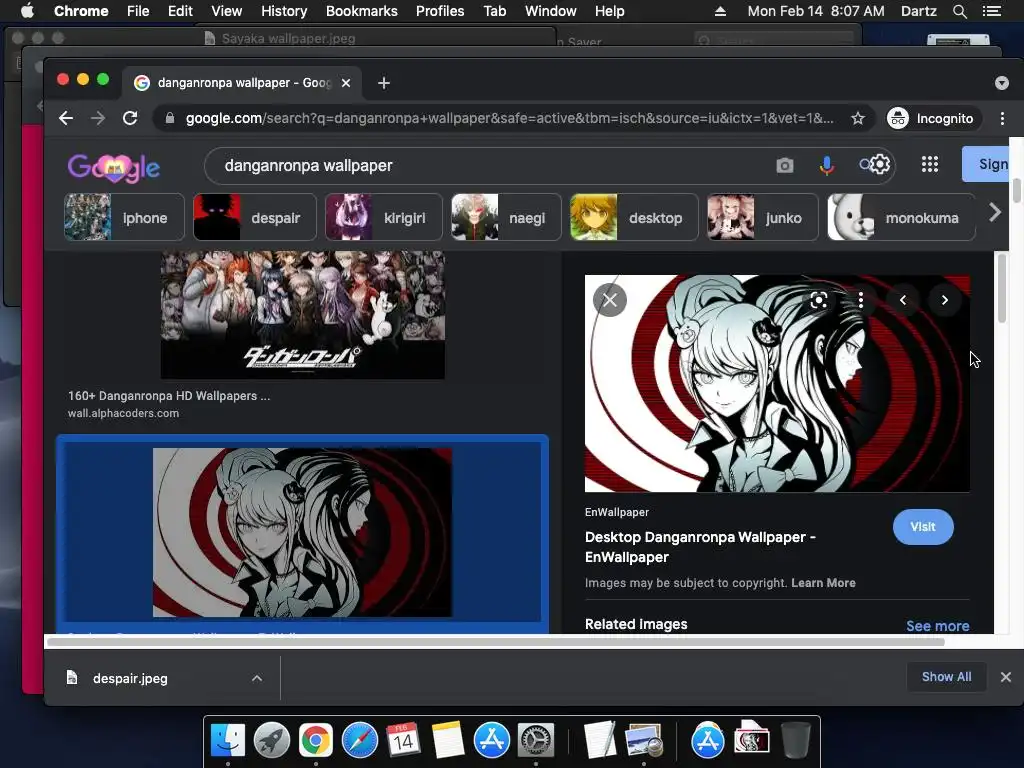Open System Preferences from the Dock

click(x=536, y=740)
